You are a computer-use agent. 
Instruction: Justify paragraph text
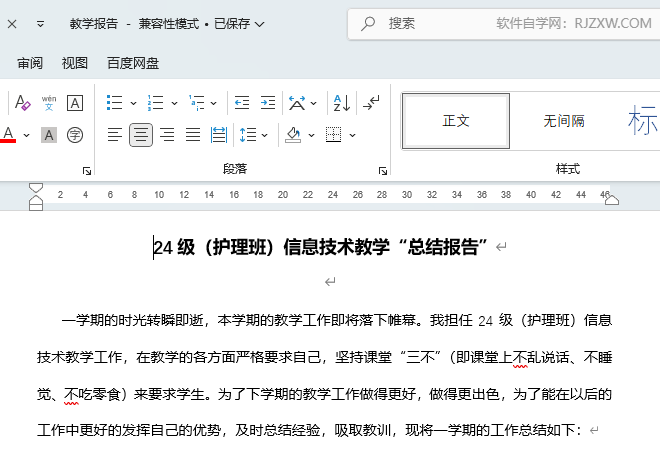[193, 135]
